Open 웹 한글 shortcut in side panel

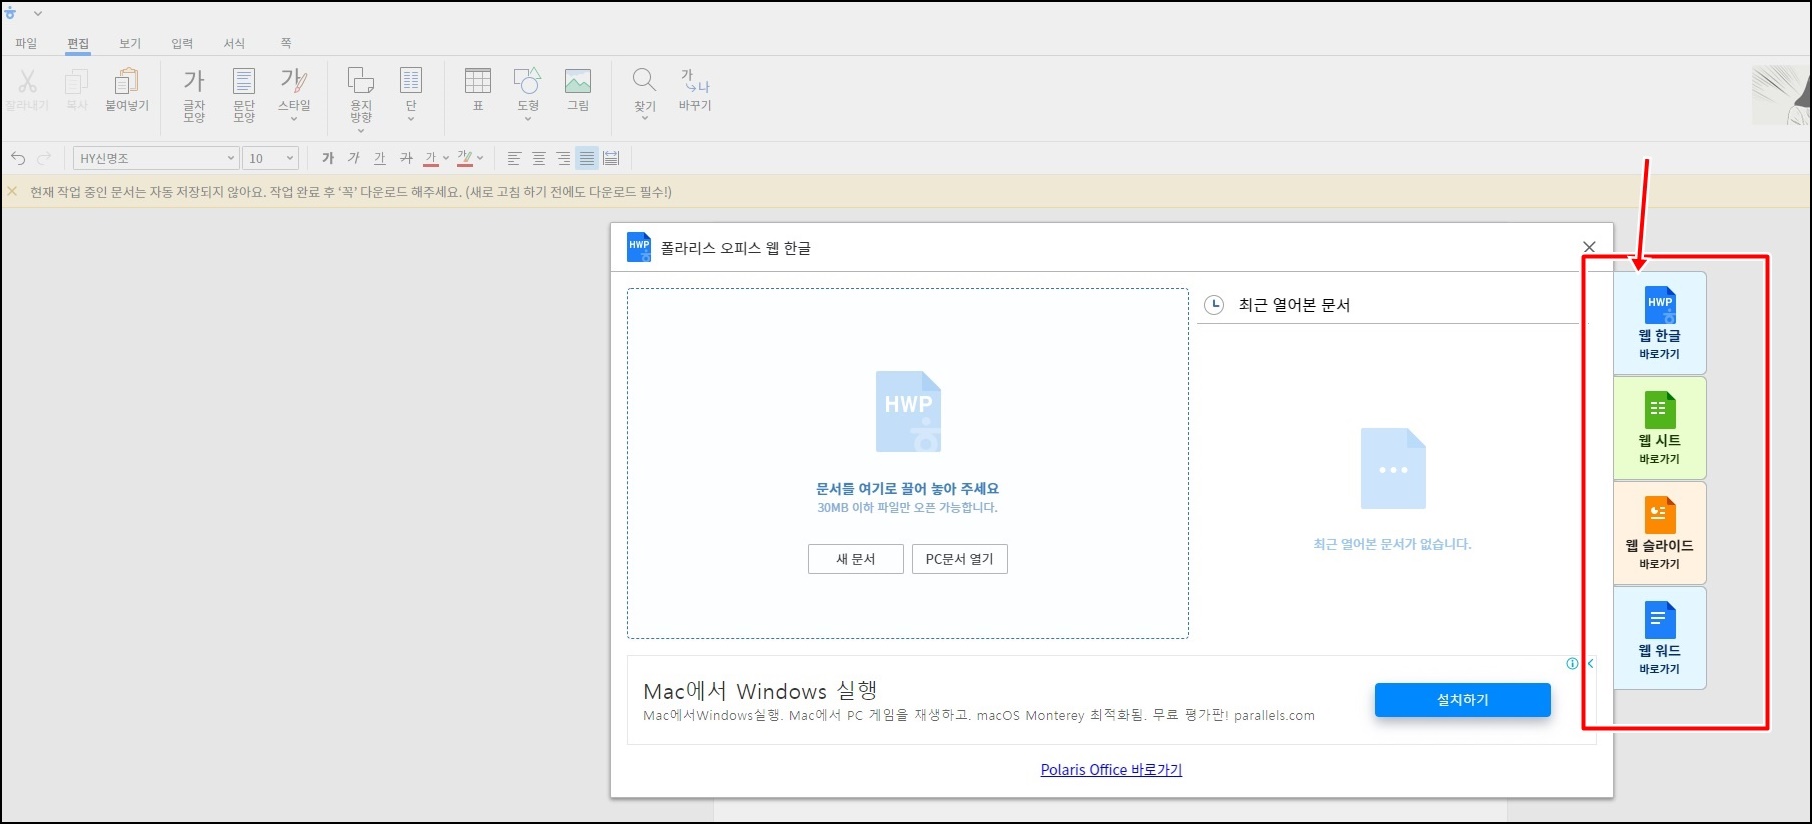coord(1659,323)
